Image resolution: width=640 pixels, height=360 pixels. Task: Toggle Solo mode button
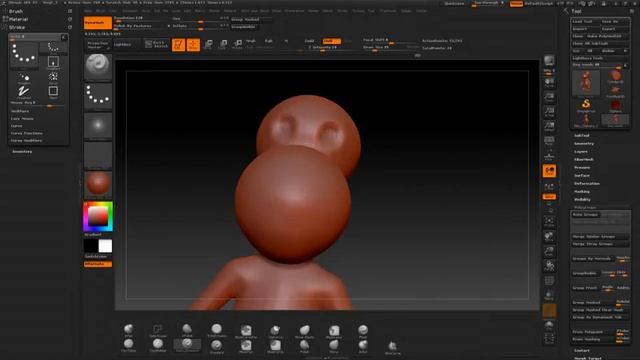pyautogui.click(x=549, y=324)
